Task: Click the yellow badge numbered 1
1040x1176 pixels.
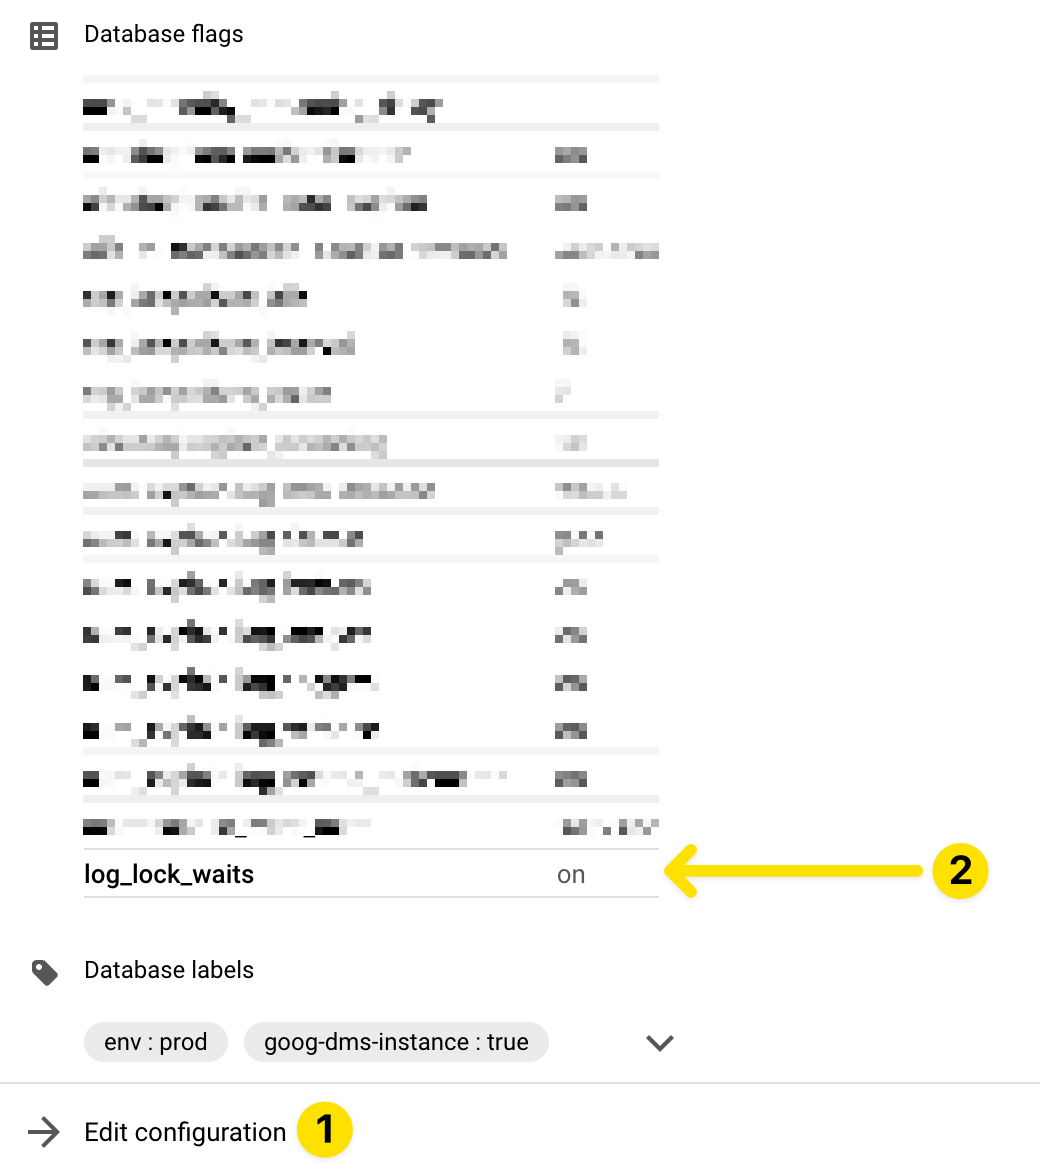Action: (x=324, y=1130)
